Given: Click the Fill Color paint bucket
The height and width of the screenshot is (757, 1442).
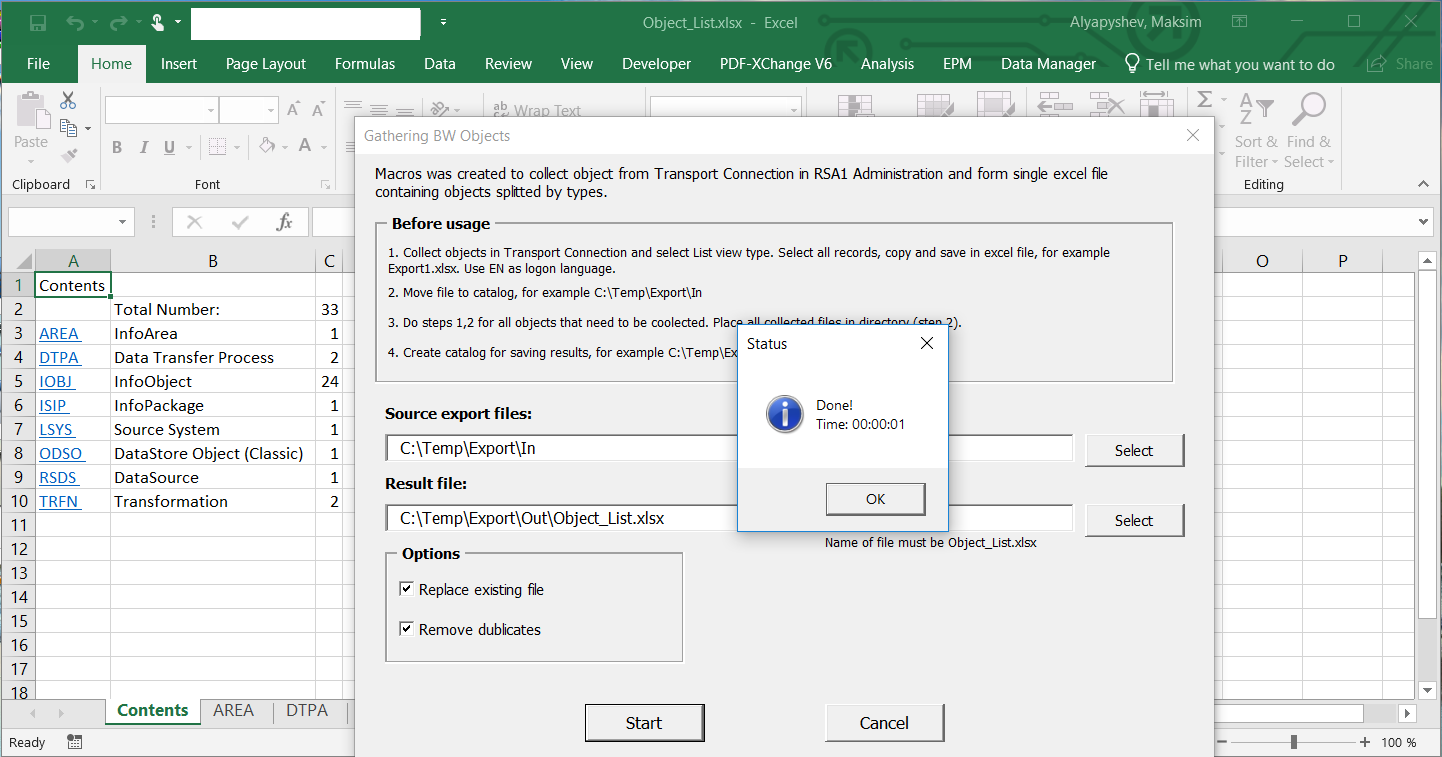Looking at the screenshot, I should click(267, 146).
